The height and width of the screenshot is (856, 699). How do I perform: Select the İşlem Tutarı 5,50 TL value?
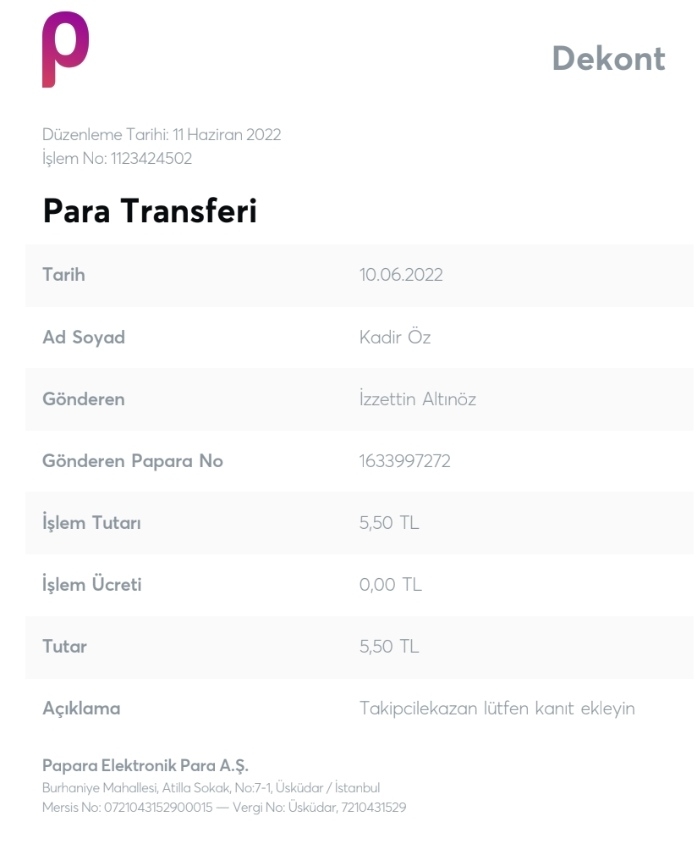389,522
